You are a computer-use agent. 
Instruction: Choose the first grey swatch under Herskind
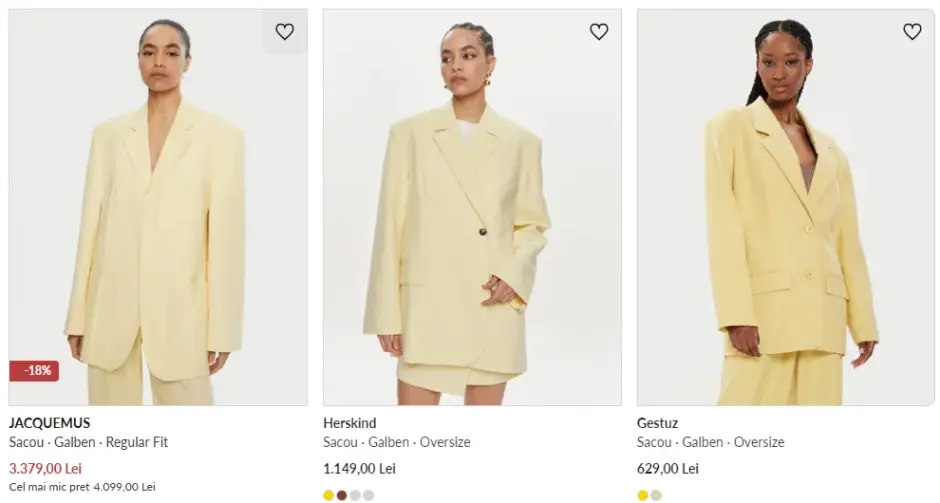coord(355,495)
